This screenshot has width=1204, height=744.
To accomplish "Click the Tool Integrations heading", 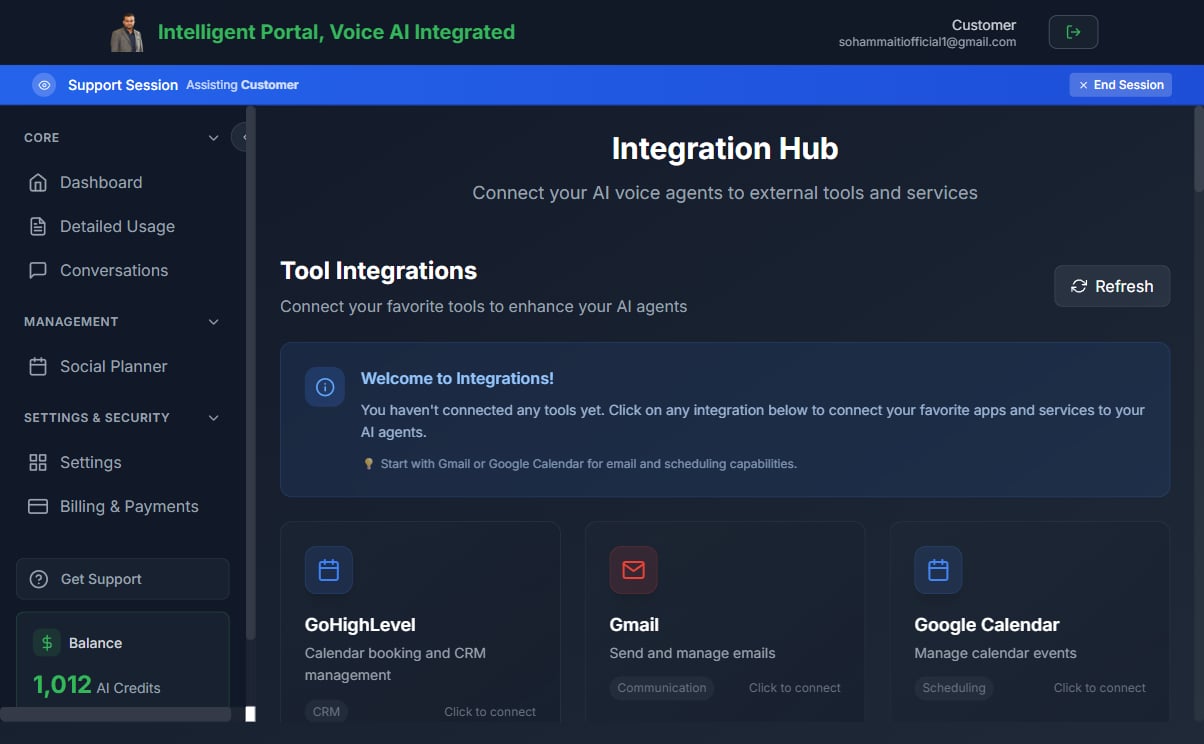I will [379, 271].
